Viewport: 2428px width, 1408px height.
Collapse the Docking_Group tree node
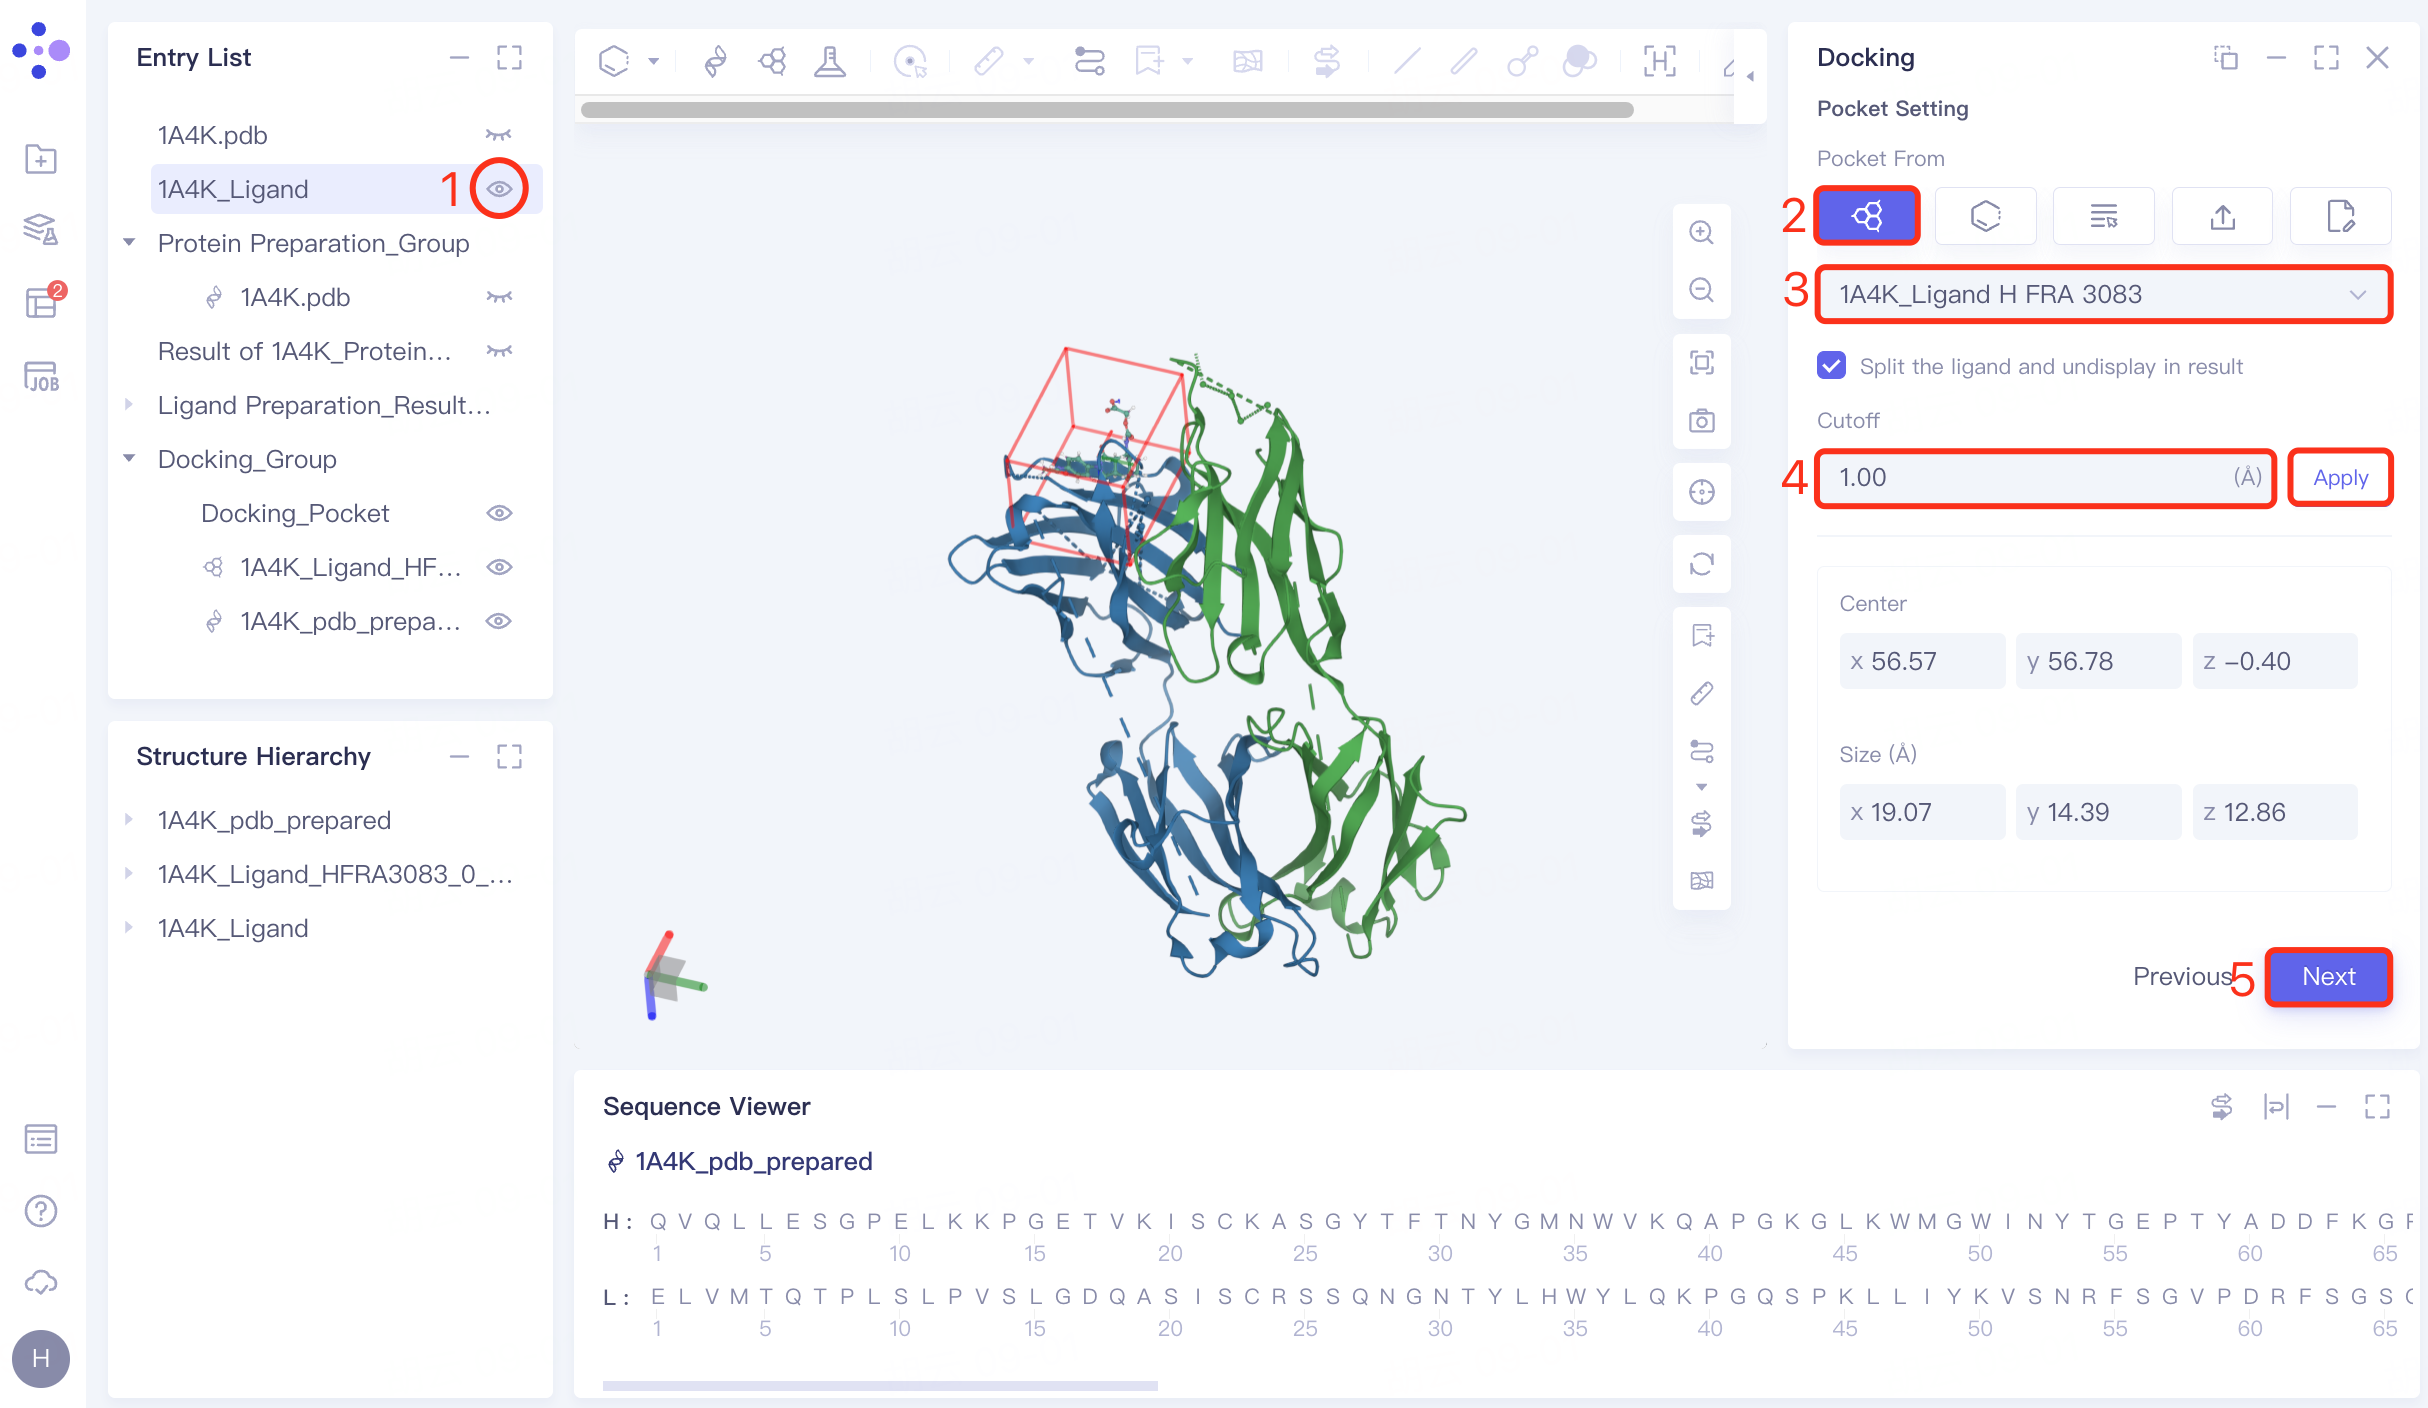coord(129,459)
